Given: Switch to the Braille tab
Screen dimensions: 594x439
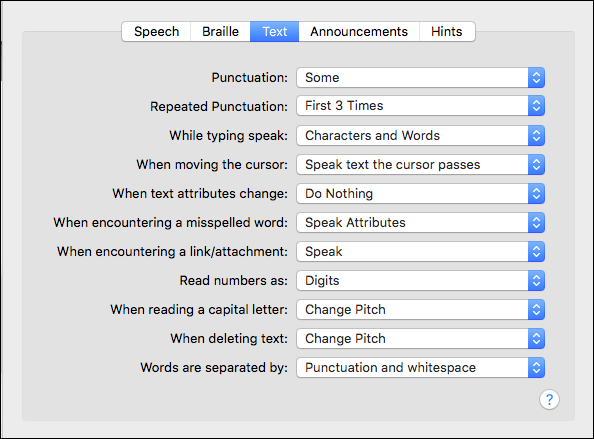Looking at the screenshot, I should pyautogui.click(x=220, y=31).
